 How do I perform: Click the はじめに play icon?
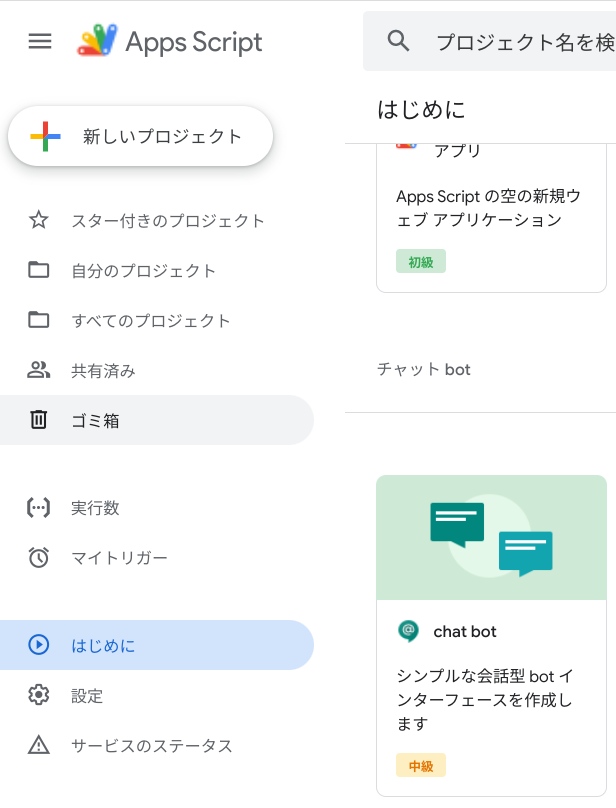point(38,645)
